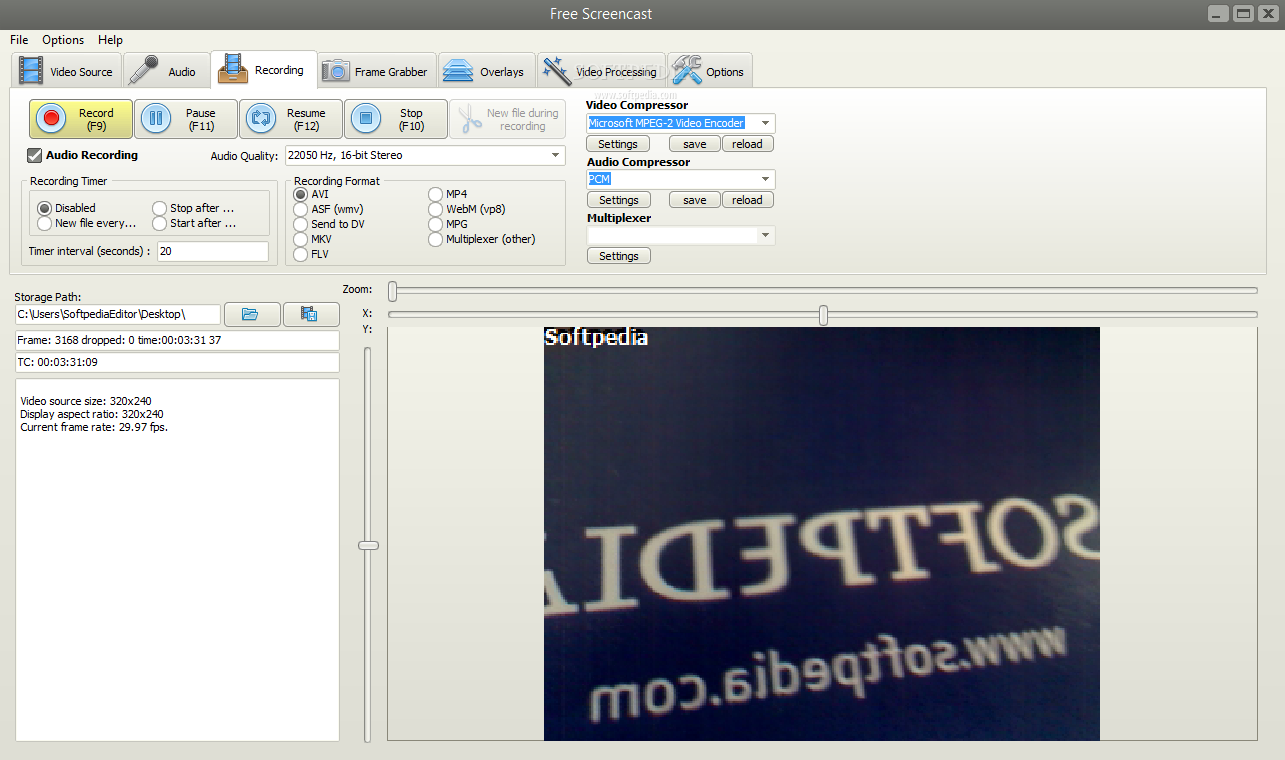This screenshot has height=760, width=1285.
Task: Open Video Compressor Settings
Action: point(619,144)
